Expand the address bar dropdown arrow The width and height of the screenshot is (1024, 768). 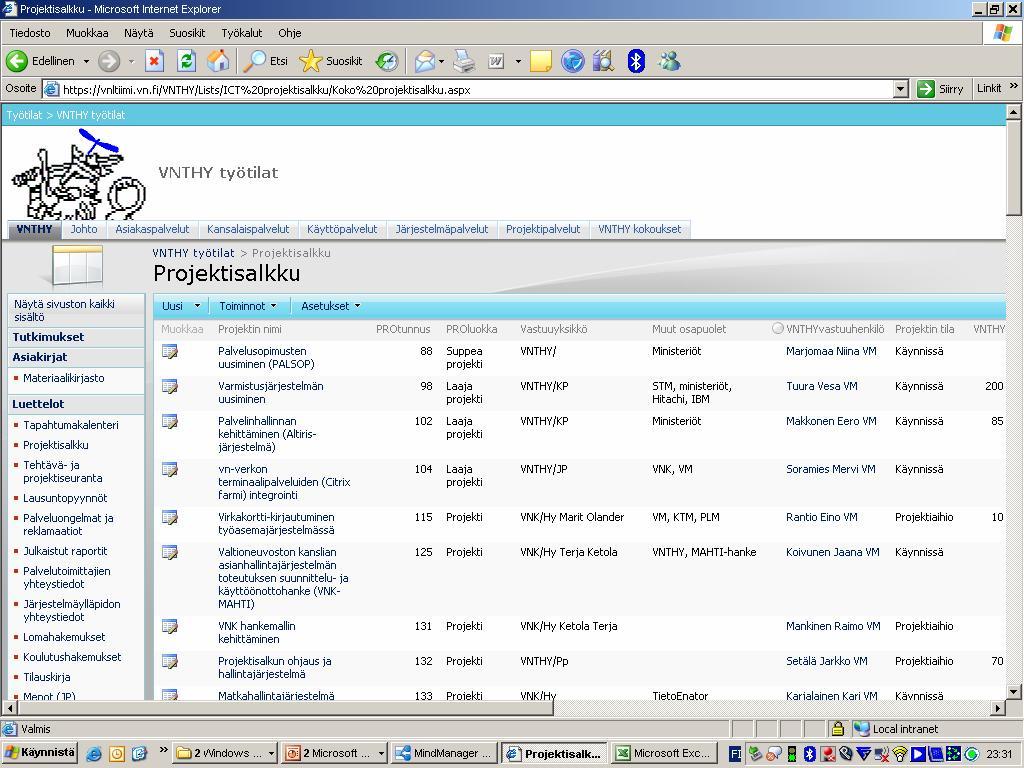tap(901, 89)
